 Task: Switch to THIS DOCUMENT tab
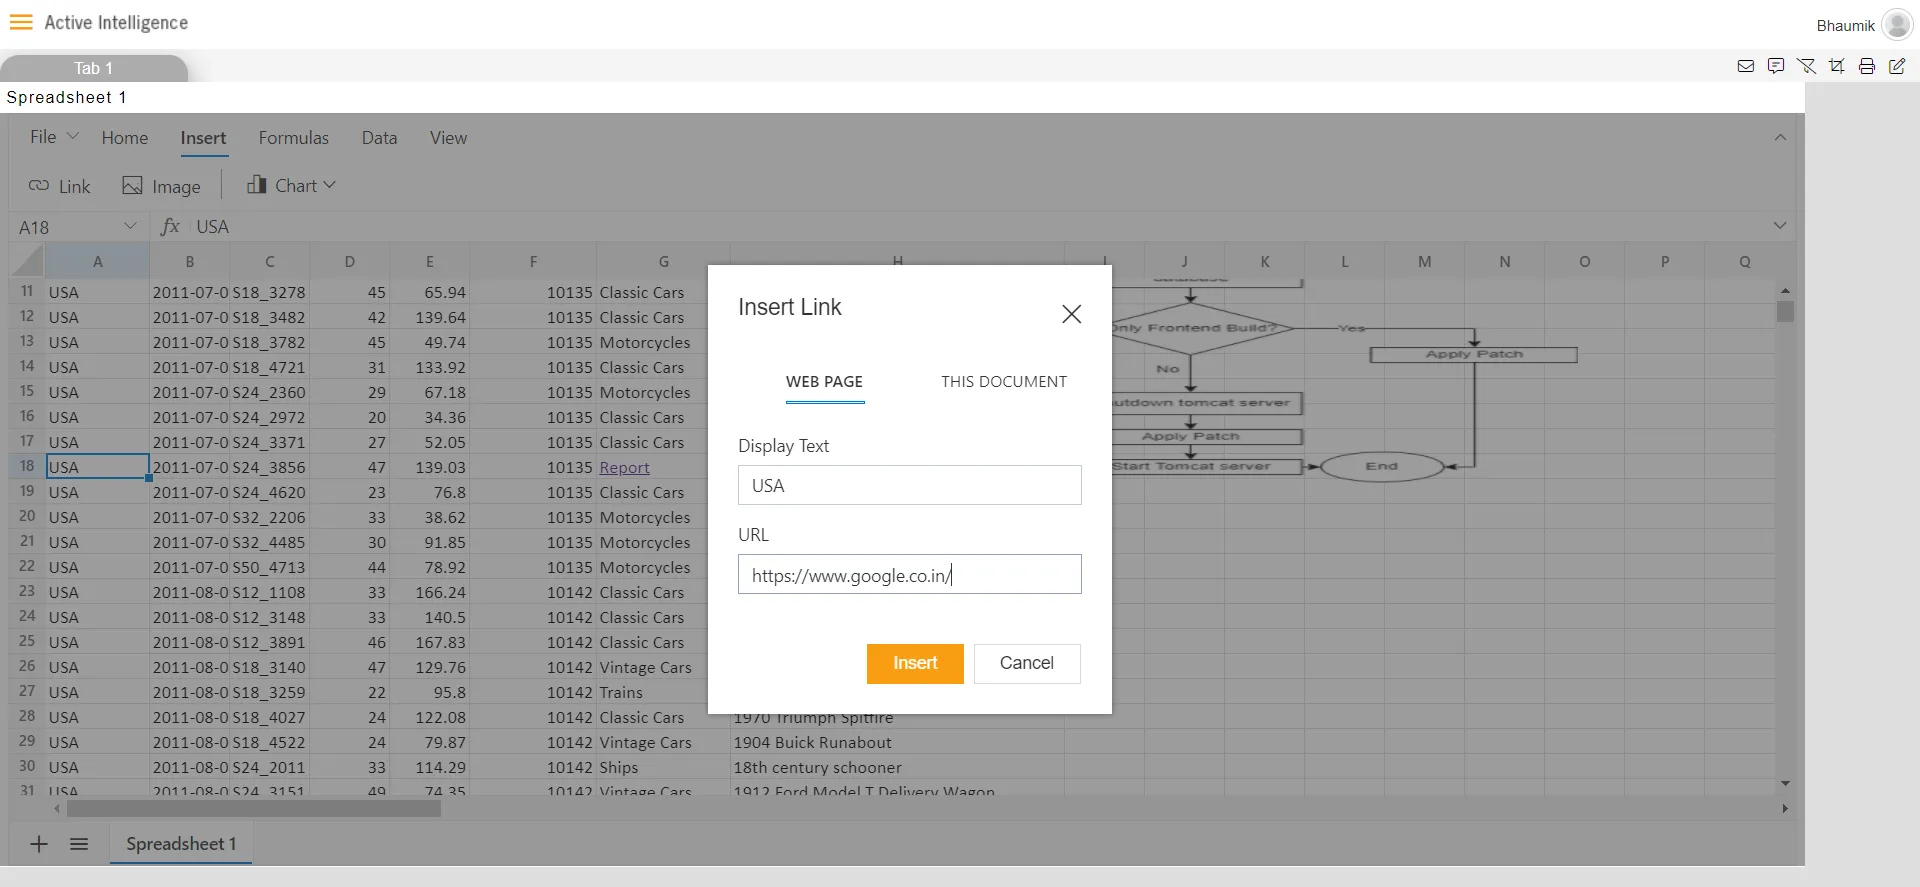pyautogui.click(x=1003, y=382)
